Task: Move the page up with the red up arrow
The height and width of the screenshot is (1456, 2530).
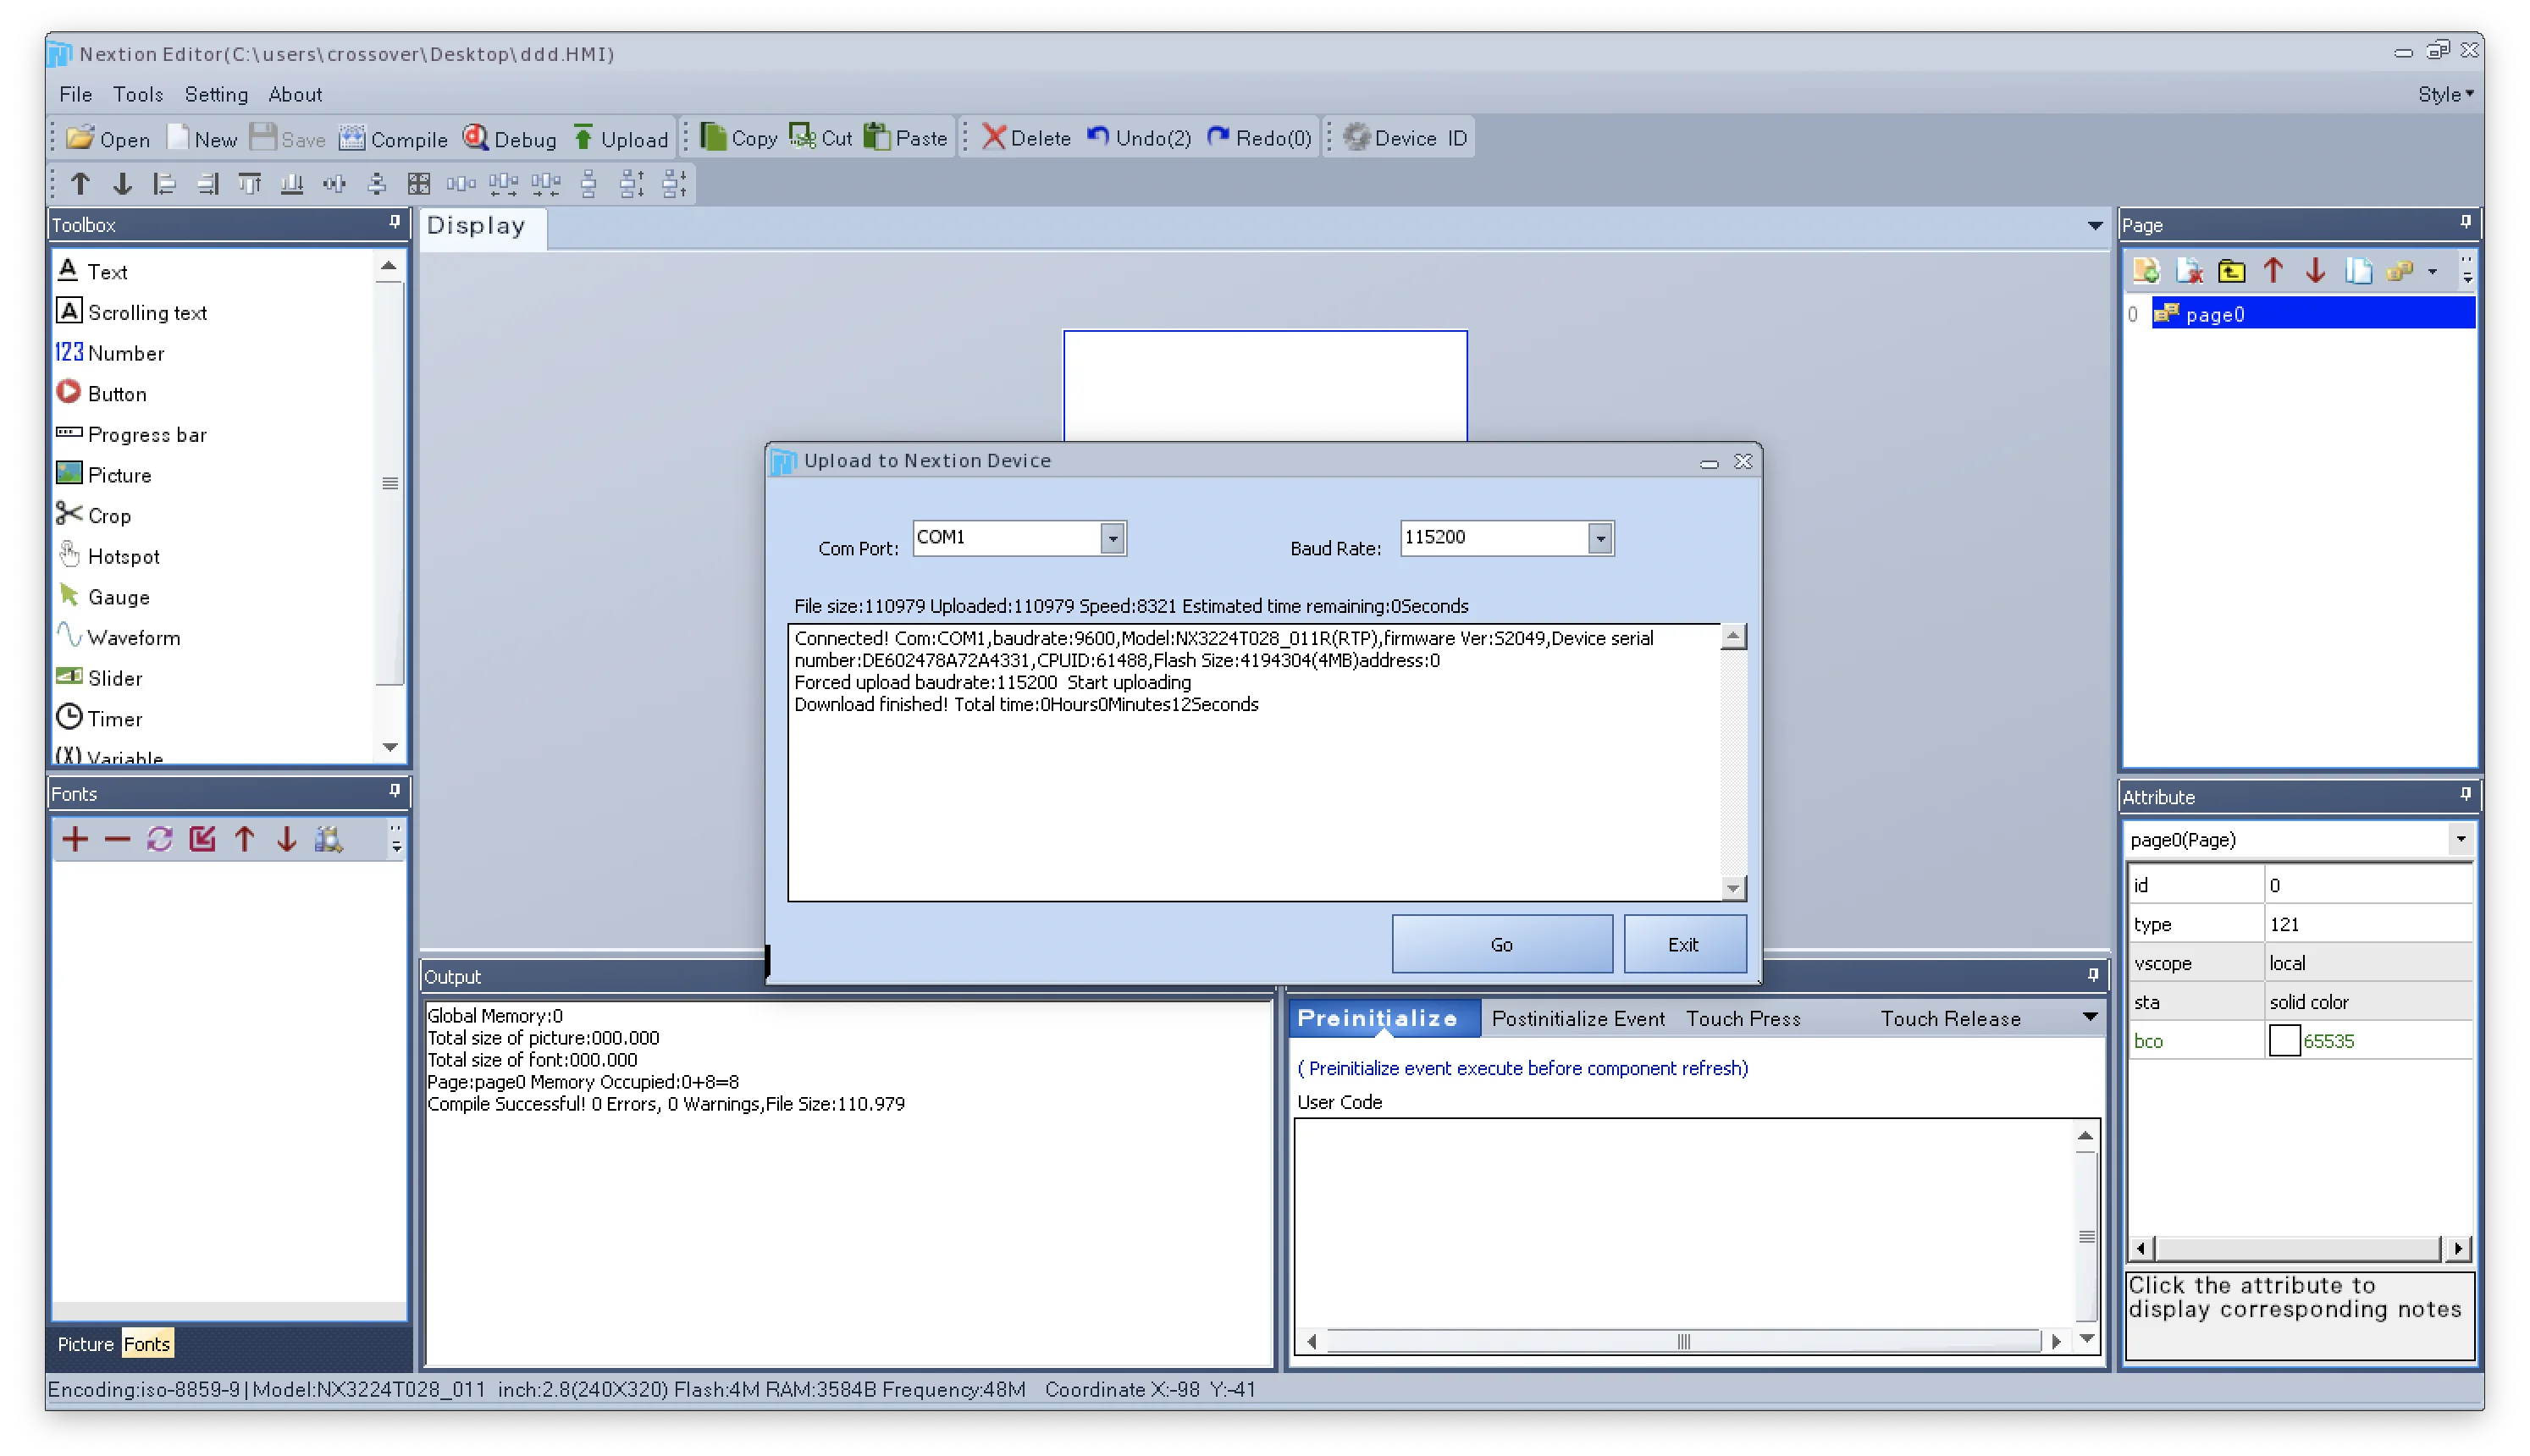Action: point(2273,270)
